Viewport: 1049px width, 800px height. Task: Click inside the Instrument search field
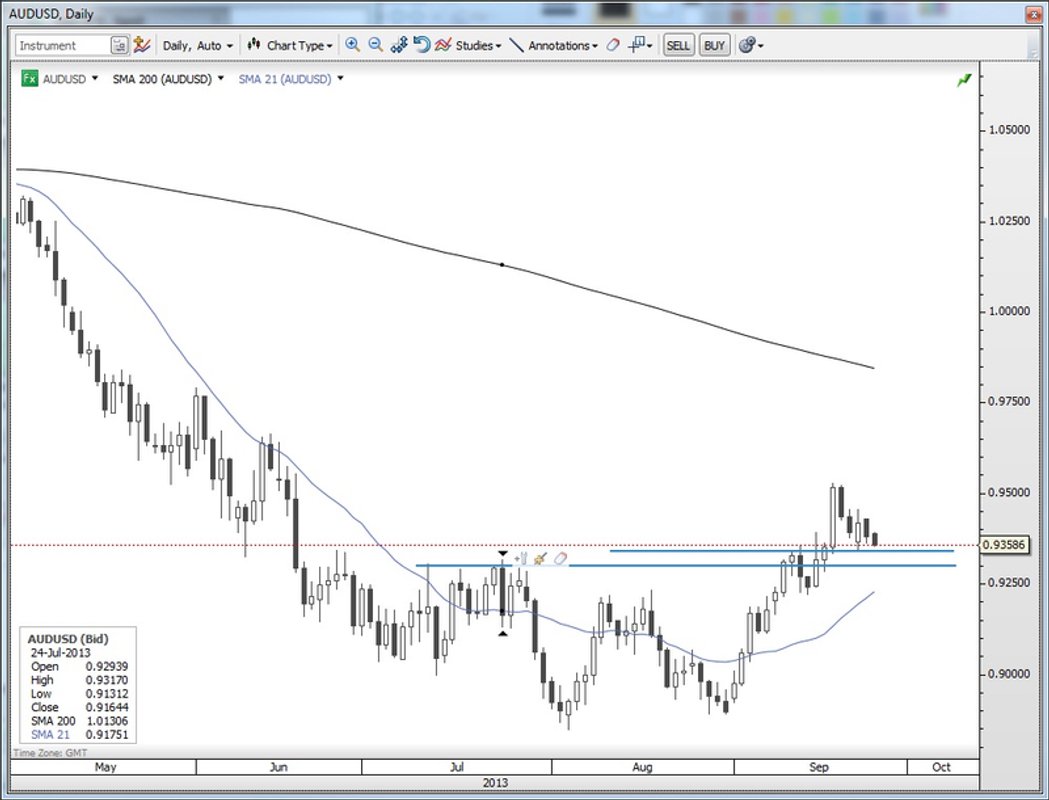(x=60, y=45)
